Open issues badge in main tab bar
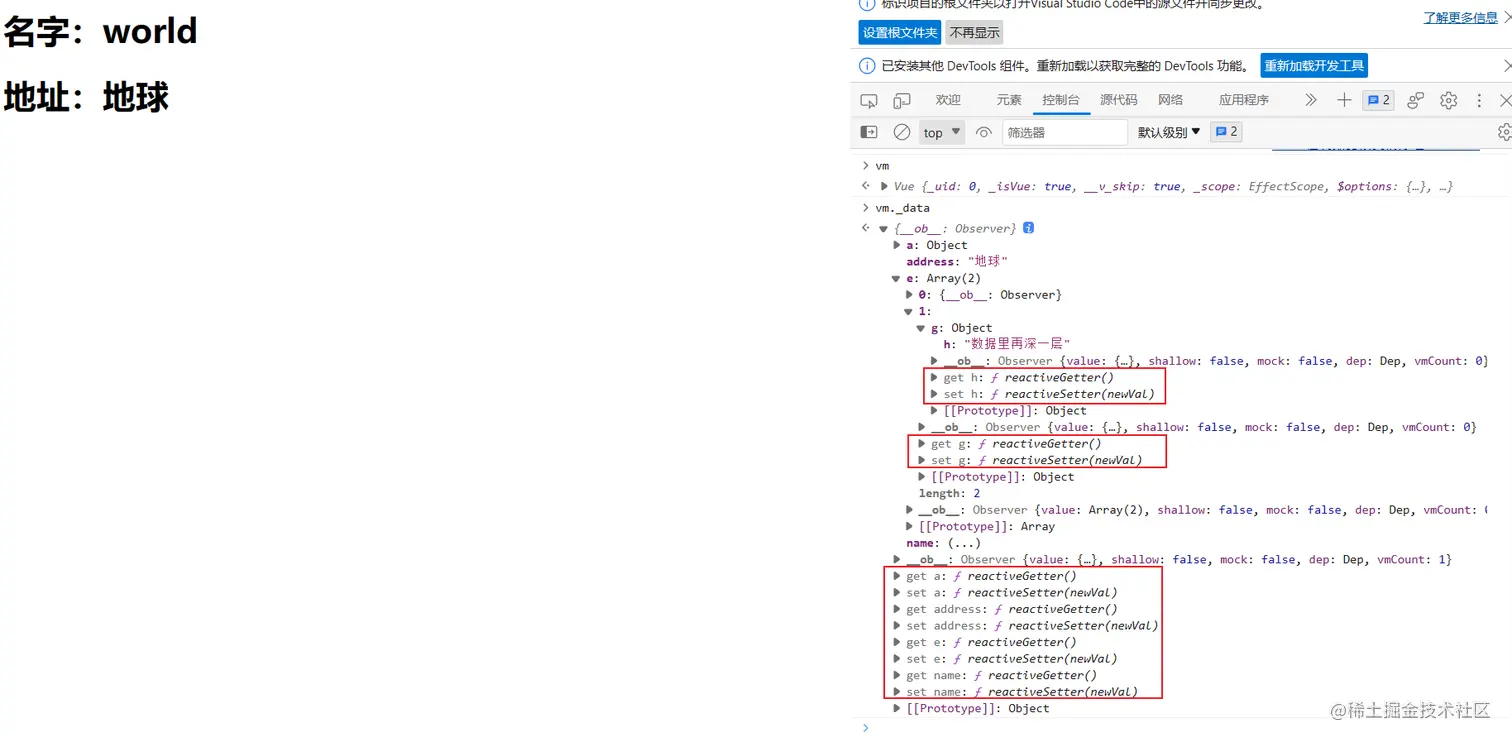Viewport: 1512px width, 742px height. [x=1378, y=100]
